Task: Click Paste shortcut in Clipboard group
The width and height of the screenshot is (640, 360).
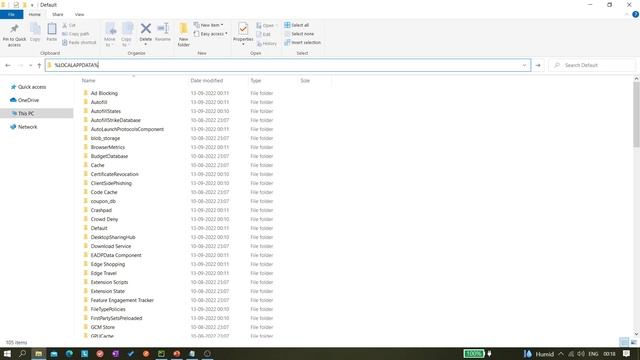Action: 79,42
